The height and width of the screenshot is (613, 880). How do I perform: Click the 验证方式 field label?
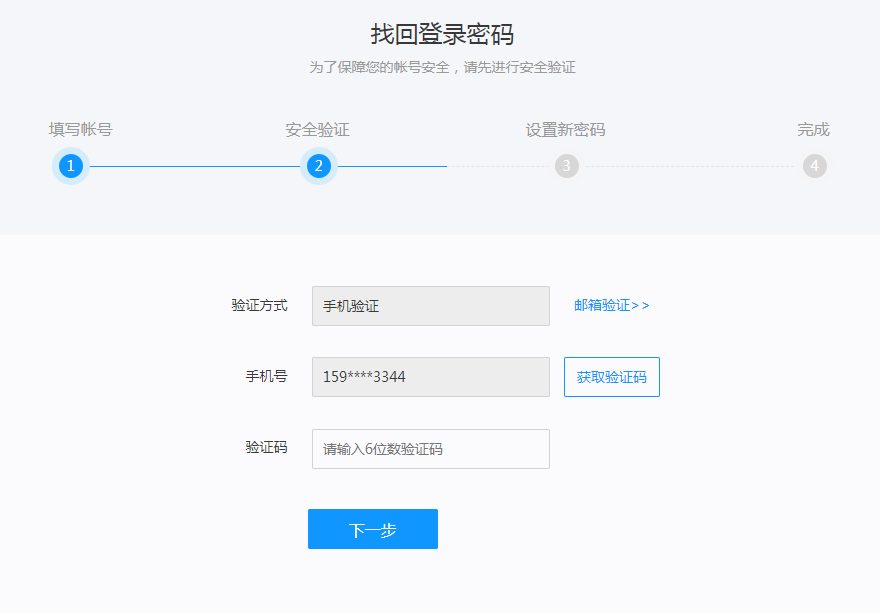[257, 305]
